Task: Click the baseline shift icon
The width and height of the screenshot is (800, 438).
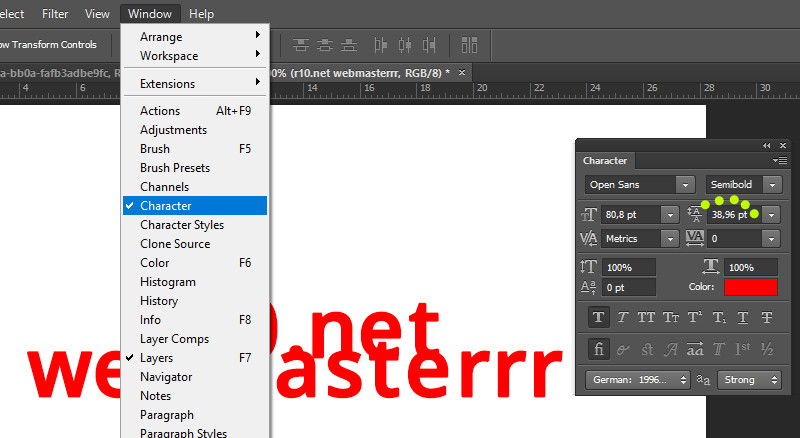Action: (x=588, y=287)
